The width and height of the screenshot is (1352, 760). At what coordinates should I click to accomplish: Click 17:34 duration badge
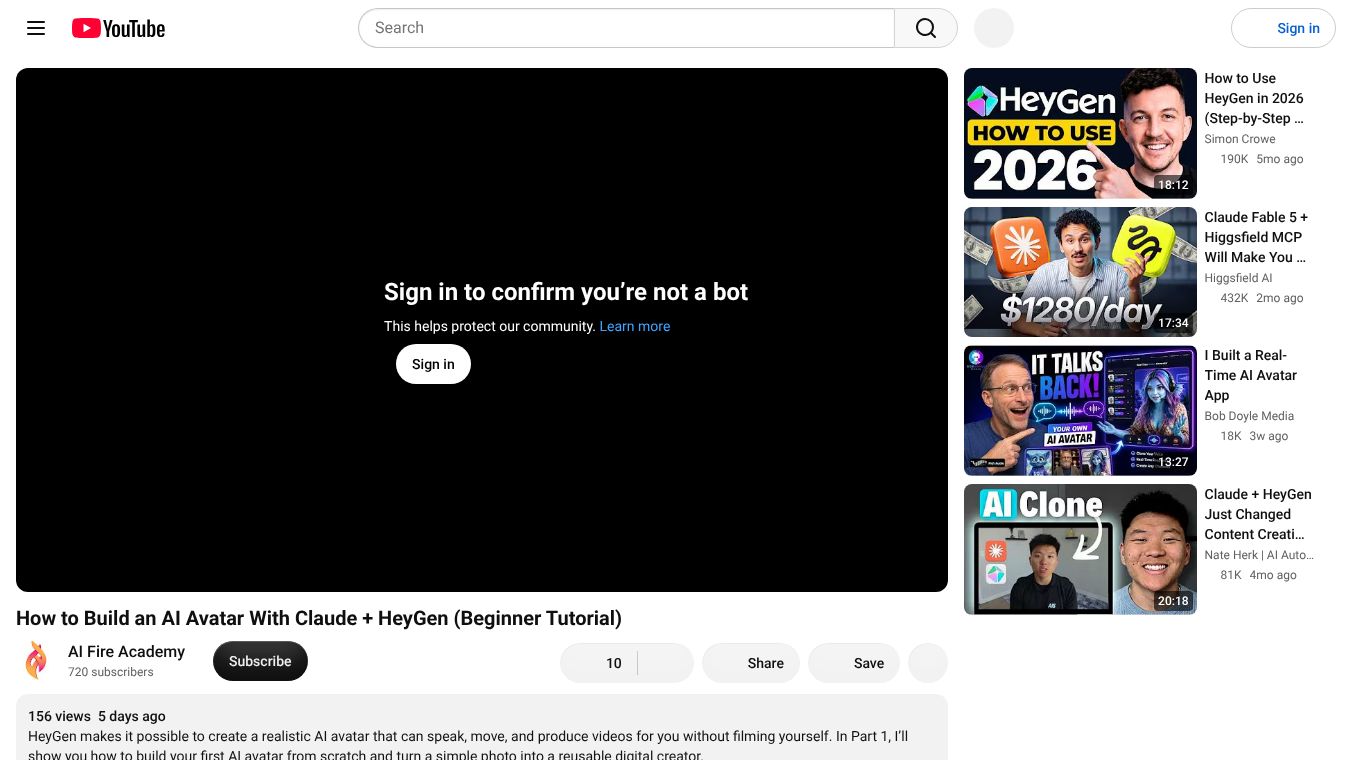click(1173, 323)
